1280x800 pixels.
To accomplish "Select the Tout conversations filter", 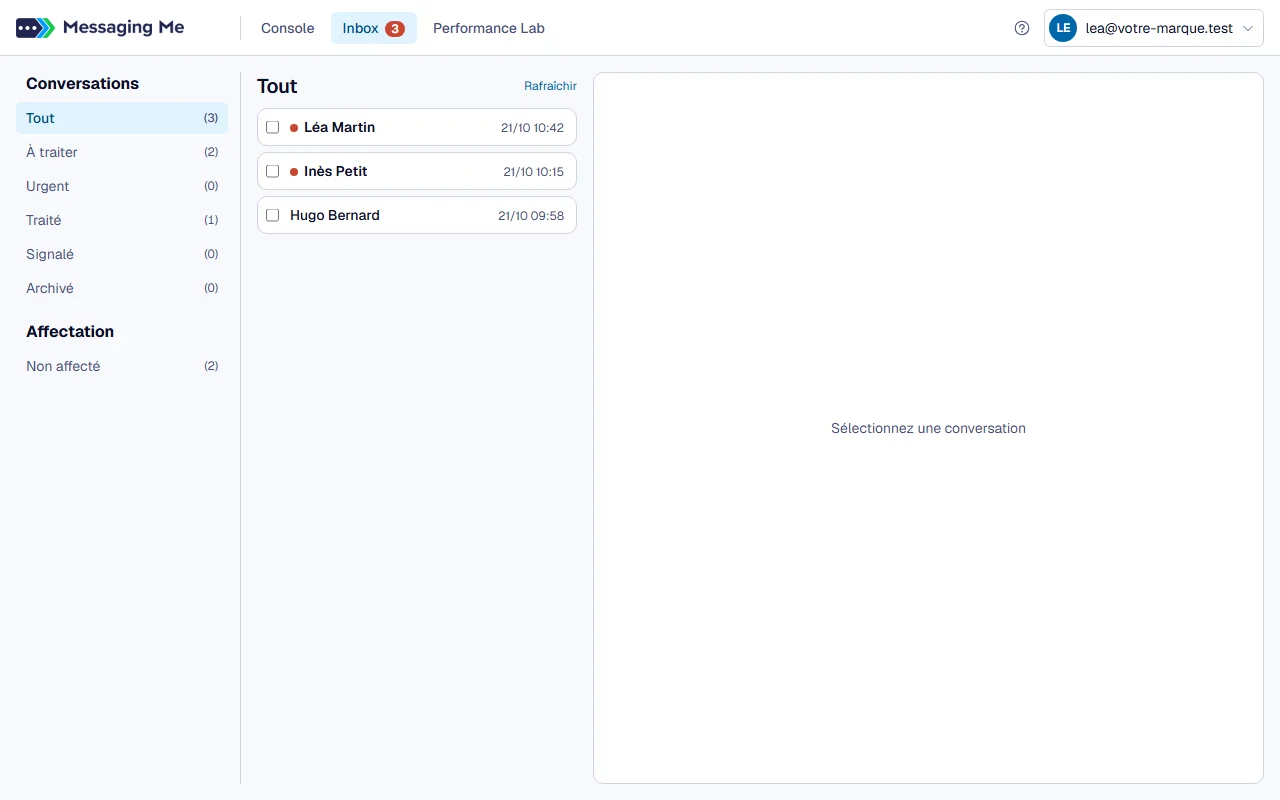I will tap(122, 118).
